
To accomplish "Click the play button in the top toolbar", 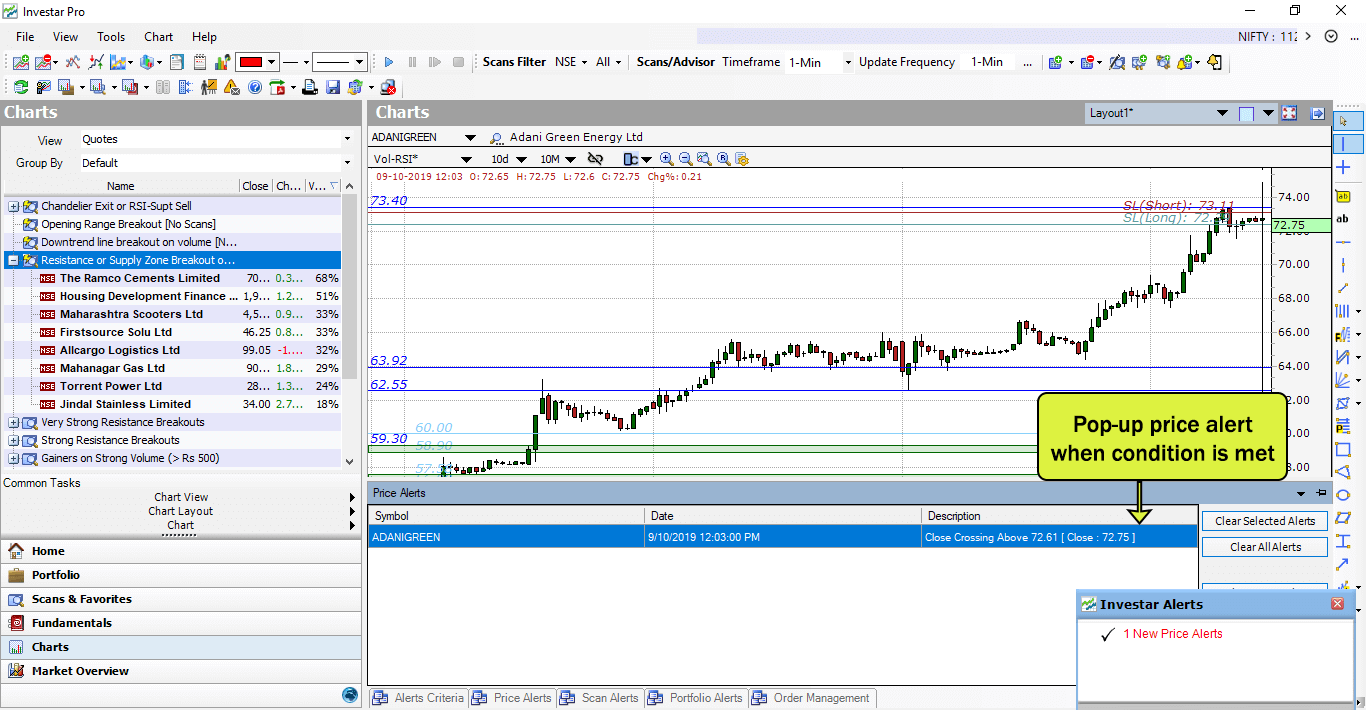I will pyautogui.click(x=389, y=62).
